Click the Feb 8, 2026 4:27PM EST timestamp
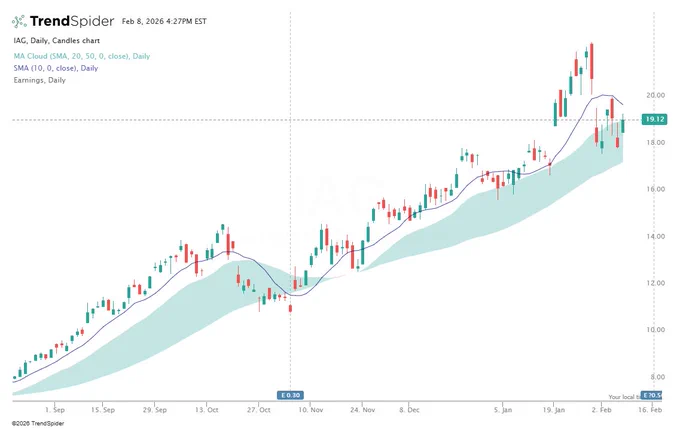The width and height of the screenshot is (680, 429). [x=164, y=21]
